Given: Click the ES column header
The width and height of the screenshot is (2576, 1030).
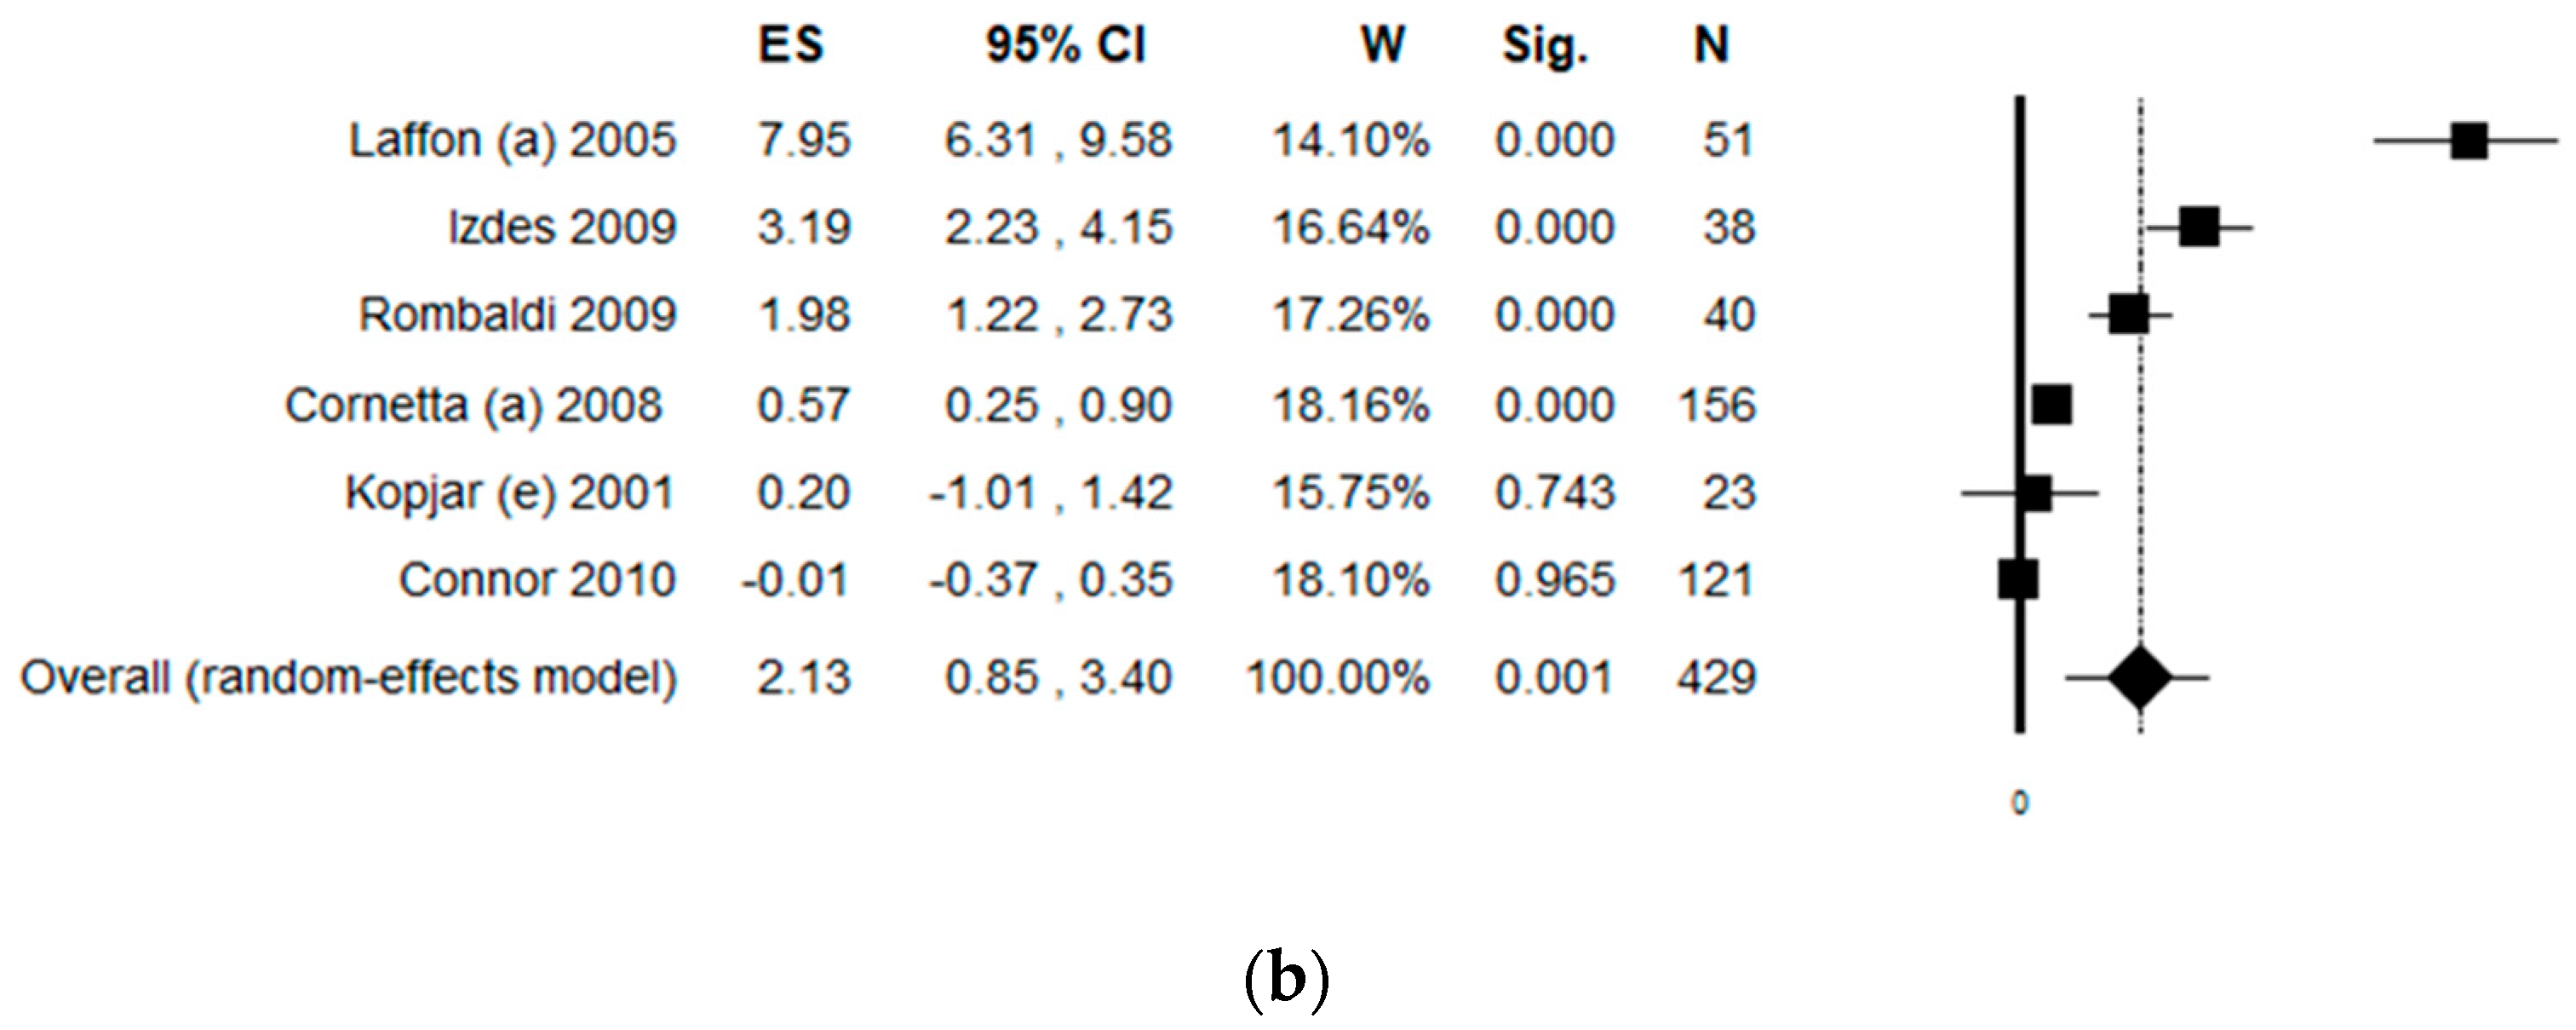Looking at the screenshot, I should (790, 45).
